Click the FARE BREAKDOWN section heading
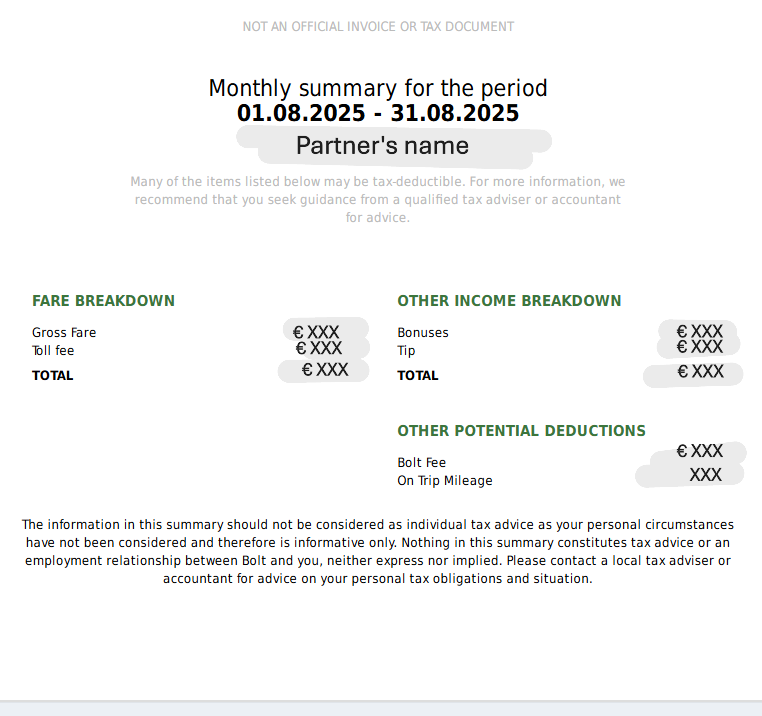762x716 pixels. pyautogui.click(x=103, y=301)
